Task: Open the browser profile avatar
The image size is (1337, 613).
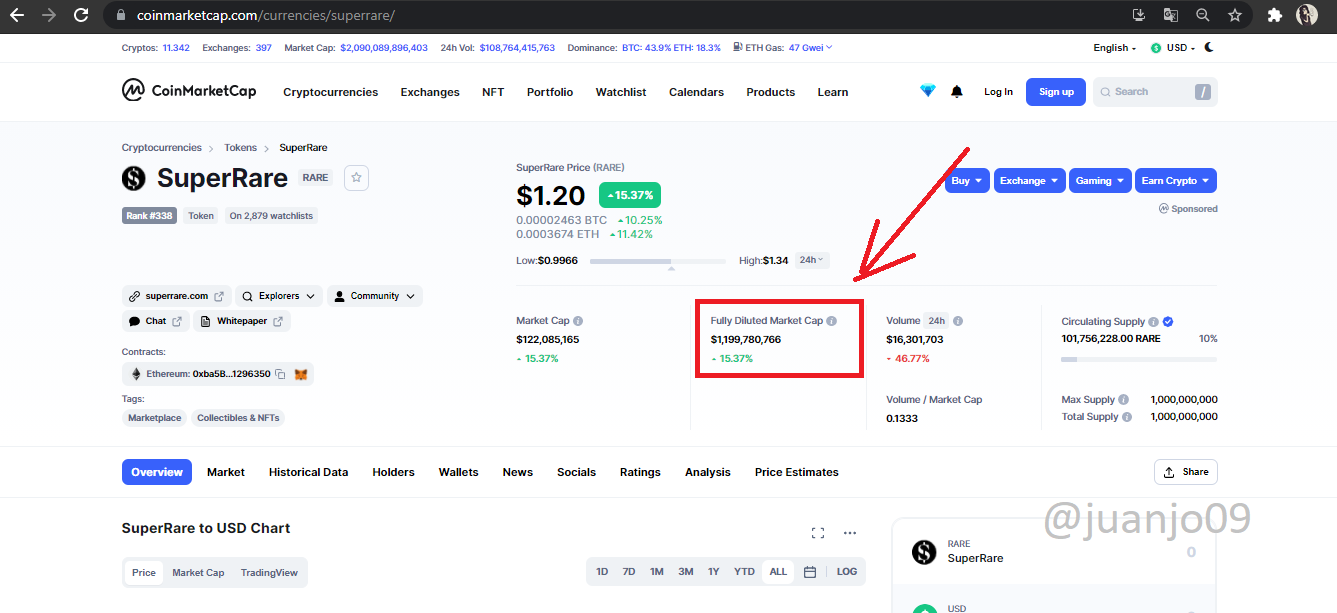Action: coord(1307,15)
